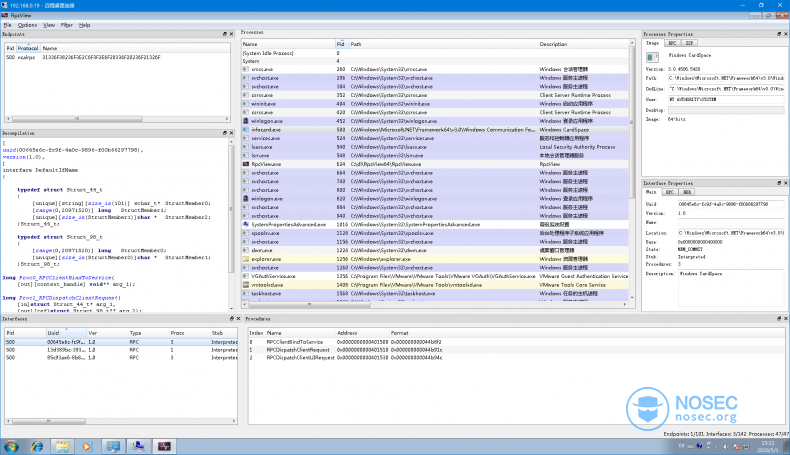Select RPCDispatchClientUIRequest procedure row
790x455 pixels.
tap(516, 357)
